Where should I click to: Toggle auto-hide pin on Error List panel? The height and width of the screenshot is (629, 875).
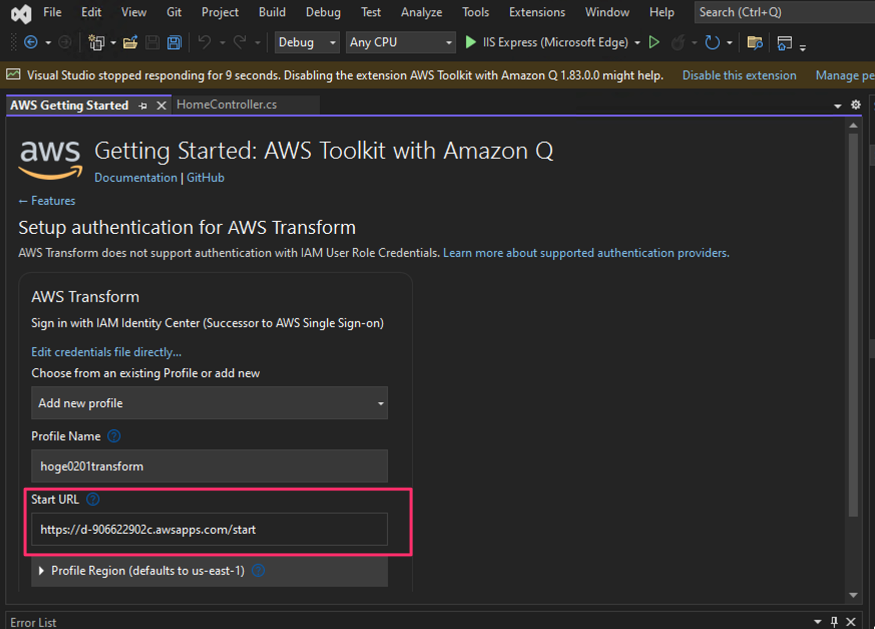pyautogui.click(x=834, y=622)
